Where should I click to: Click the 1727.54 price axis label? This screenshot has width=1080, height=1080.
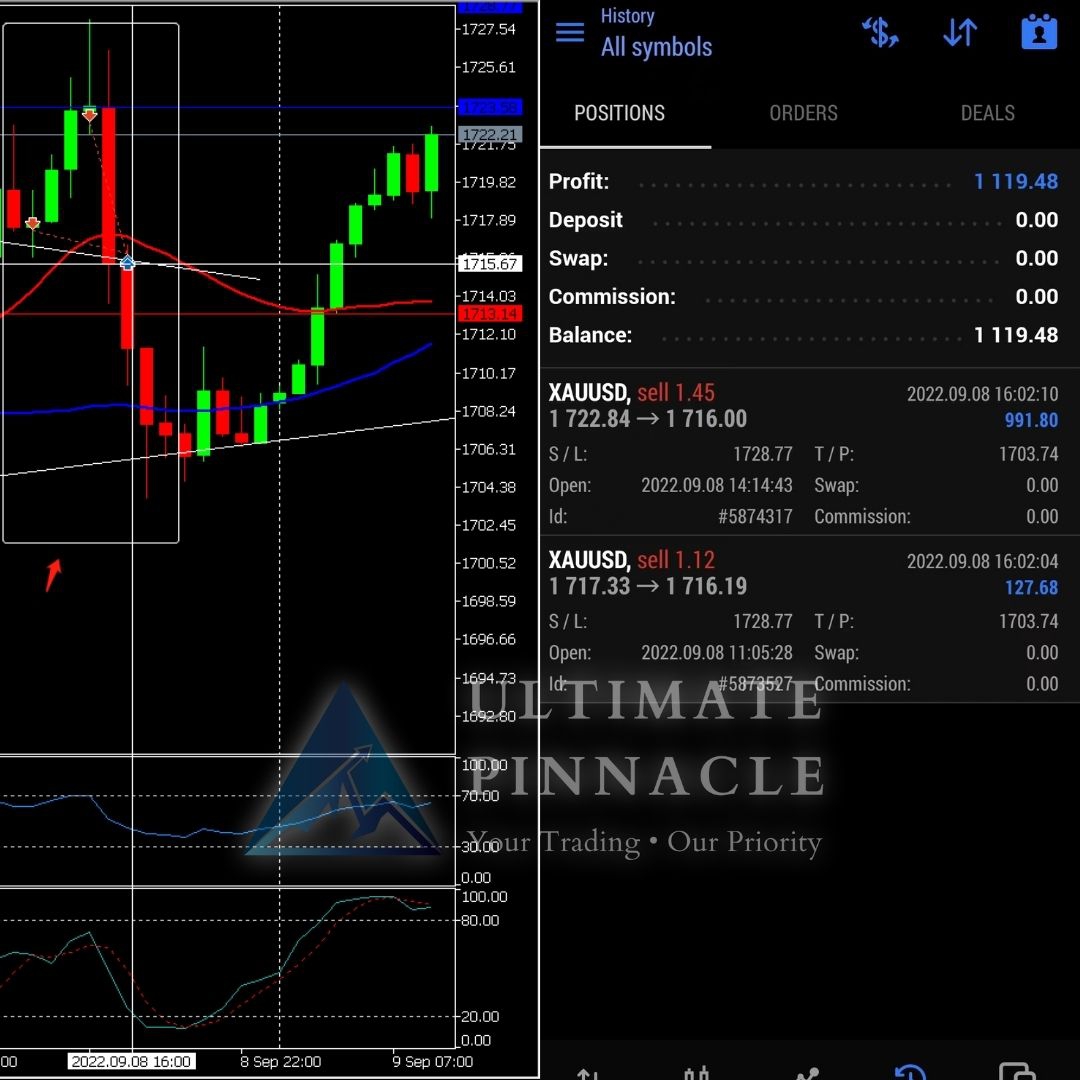tap(488, 29)
